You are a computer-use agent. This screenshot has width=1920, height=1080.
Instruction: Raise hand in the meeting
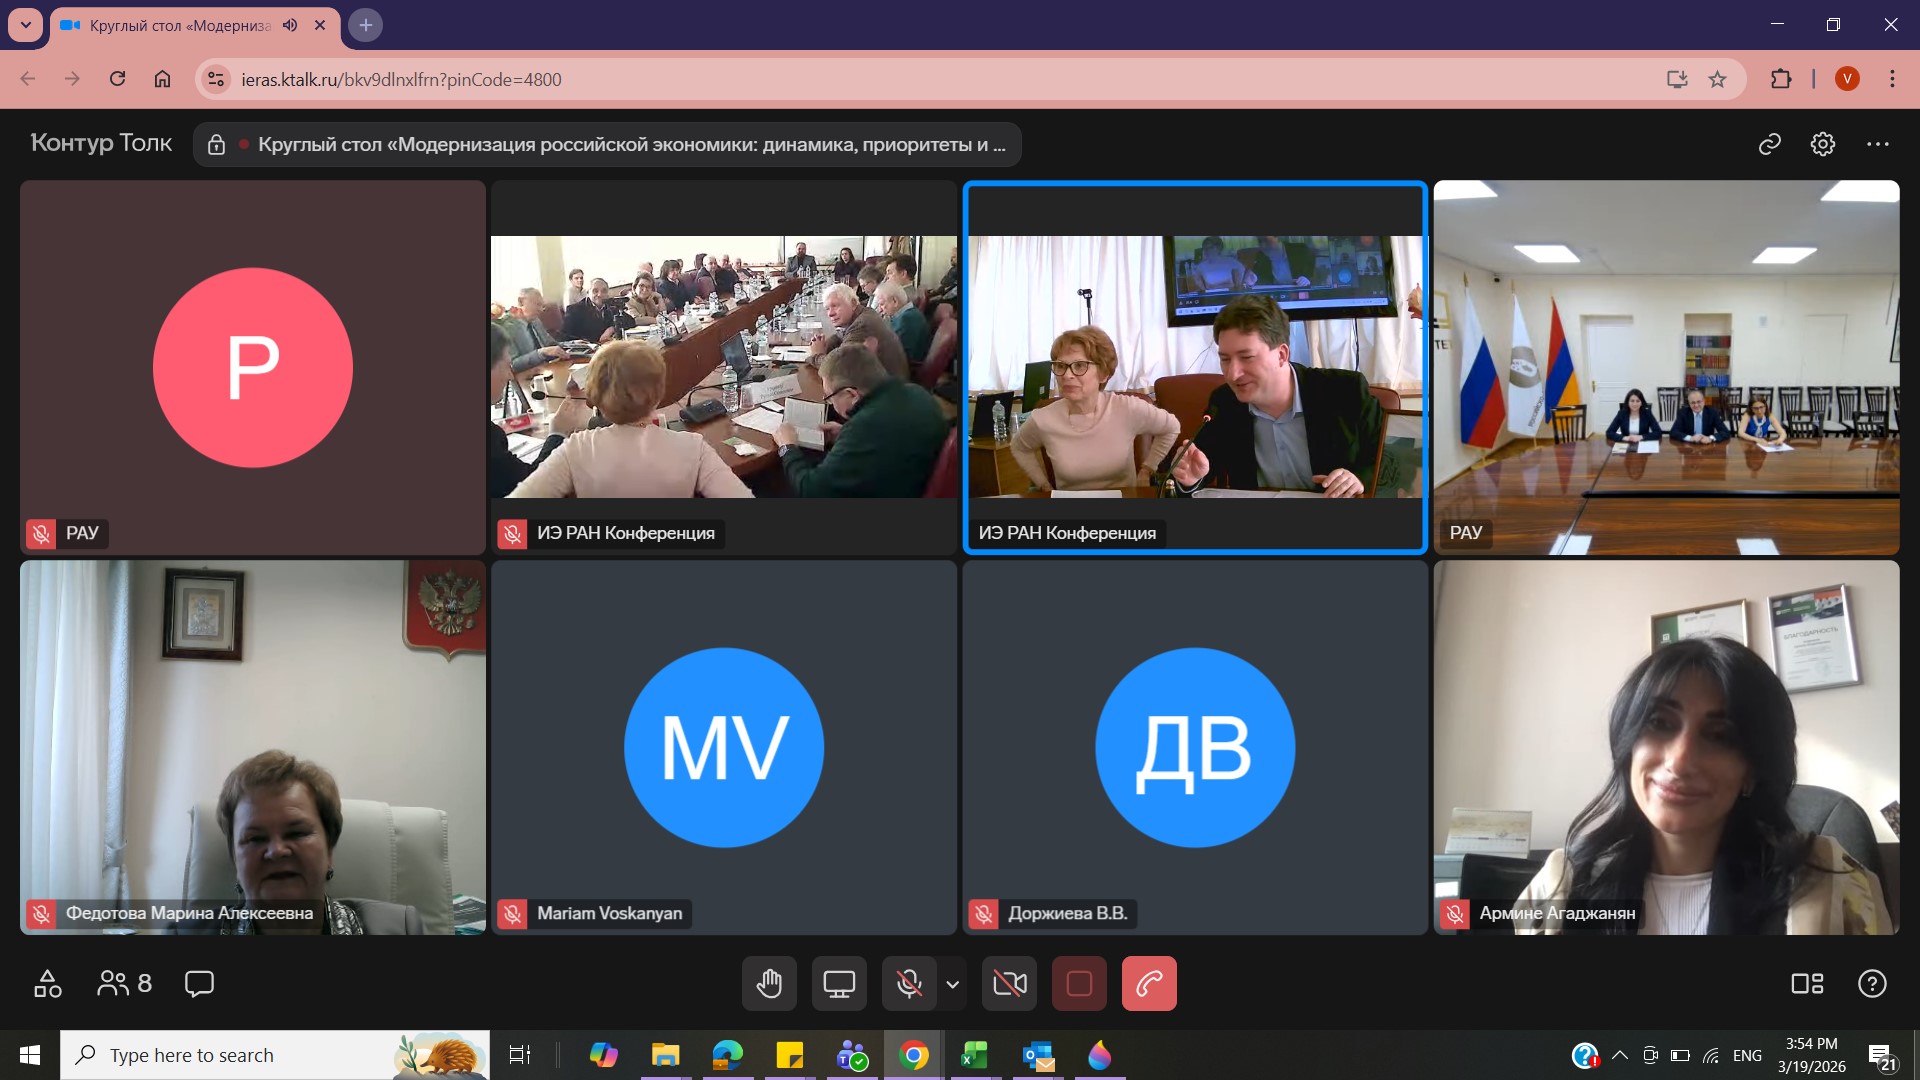pyautogui.click(x=769, y=984)
